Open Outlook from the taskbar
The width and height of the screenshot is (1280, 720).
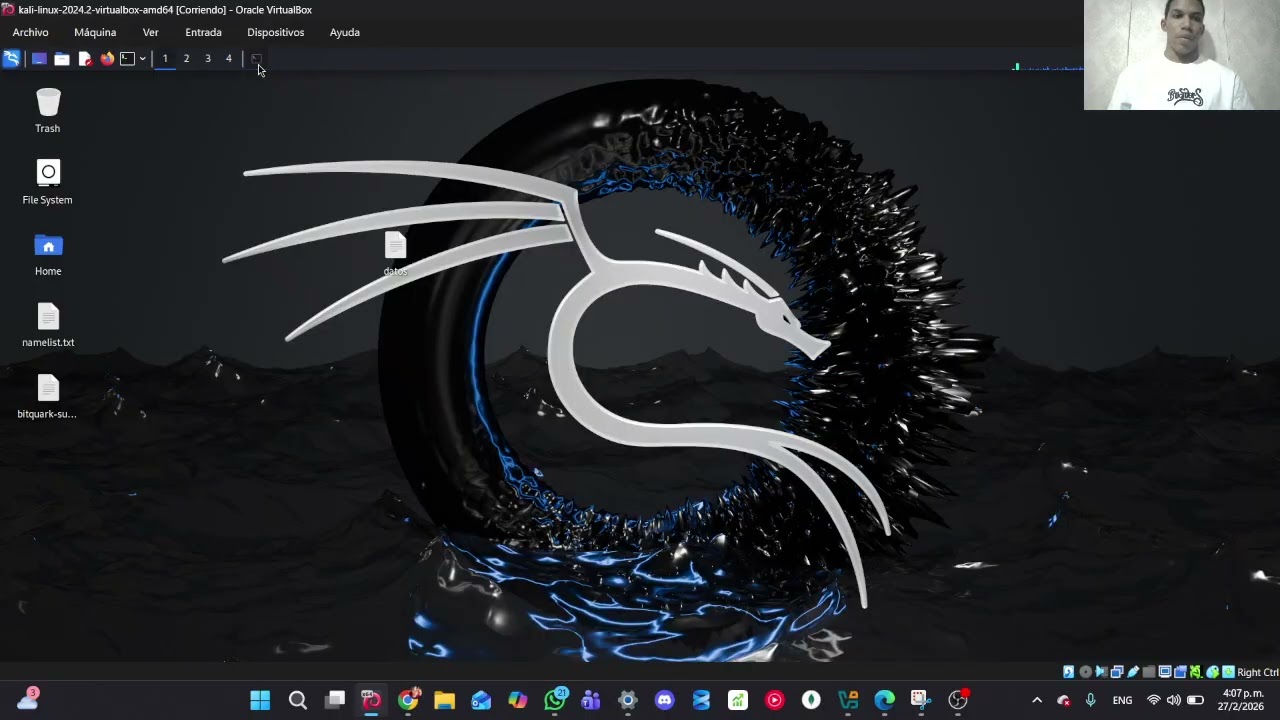point(481,700)
